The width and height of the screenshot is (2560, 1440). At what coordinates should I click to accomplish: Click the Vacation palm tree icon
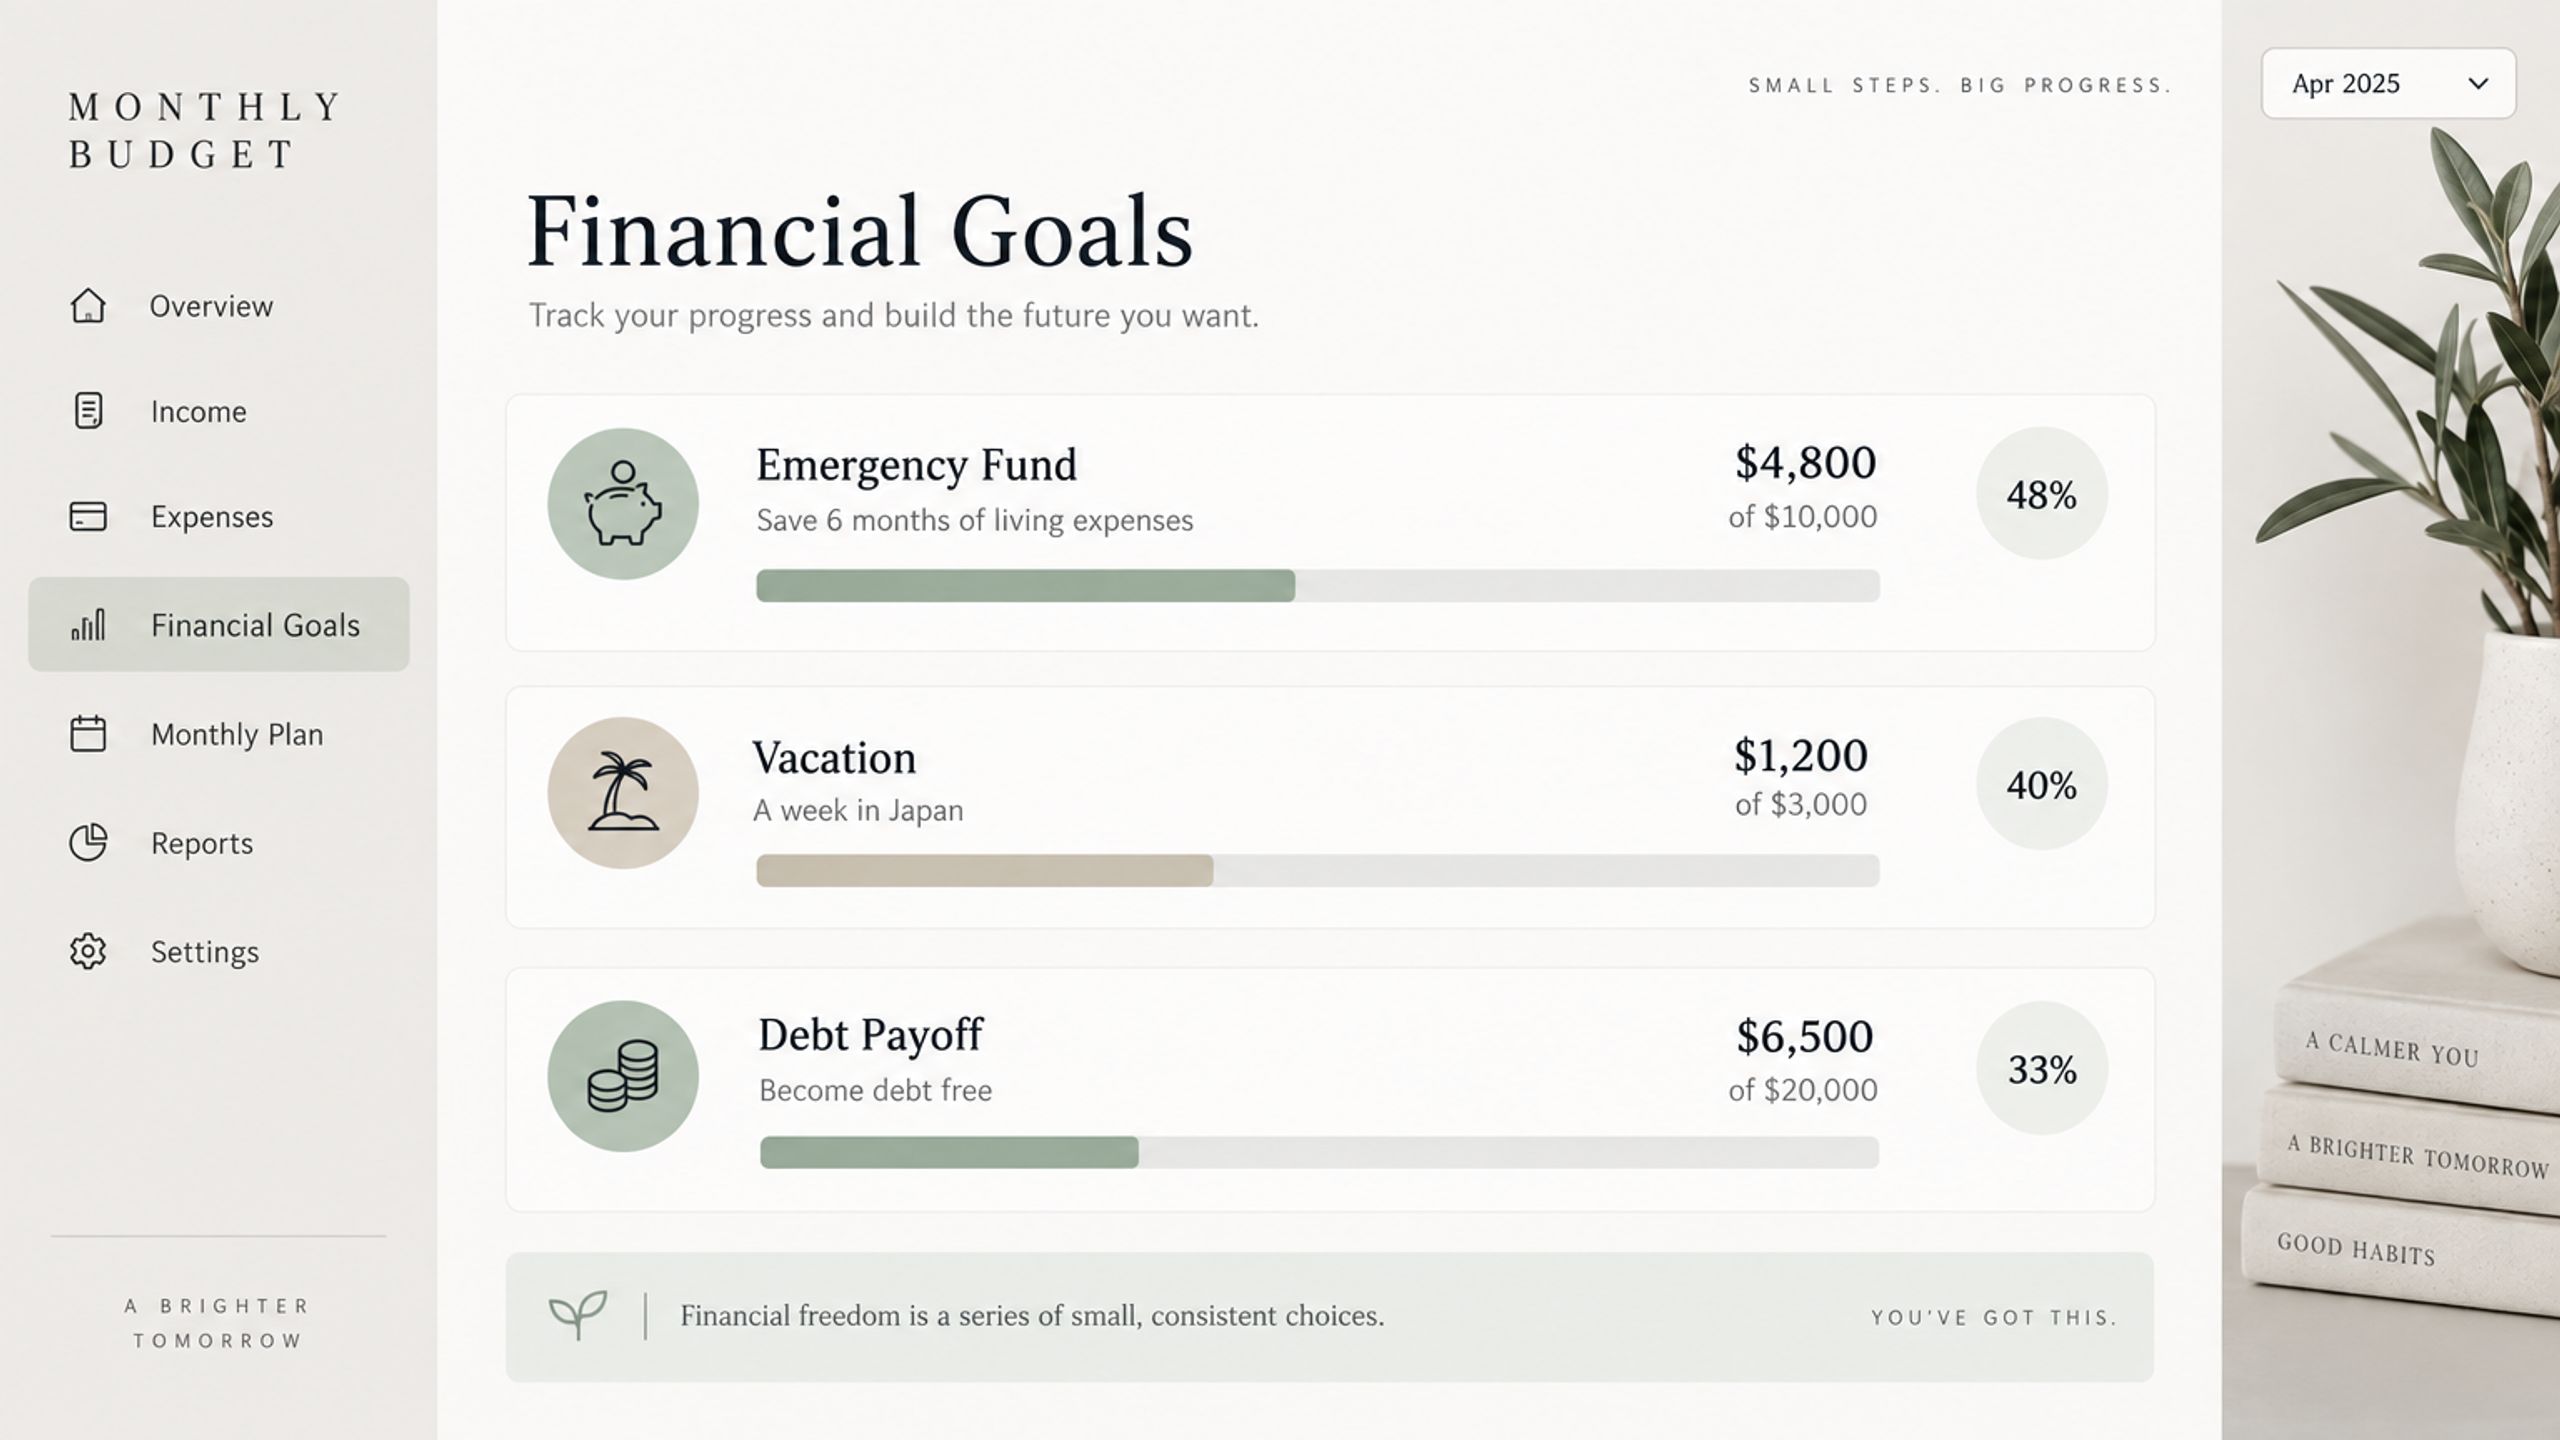(623, 792)
